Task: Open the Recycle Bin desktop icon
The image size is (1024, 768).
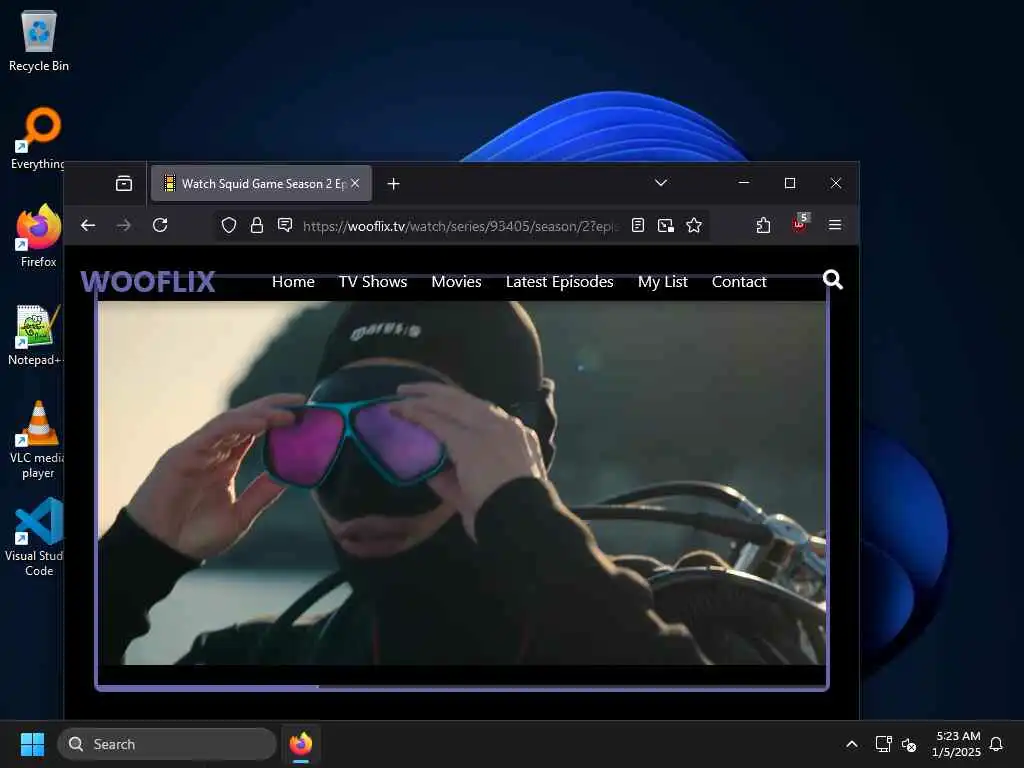Action: coord(39,40)
